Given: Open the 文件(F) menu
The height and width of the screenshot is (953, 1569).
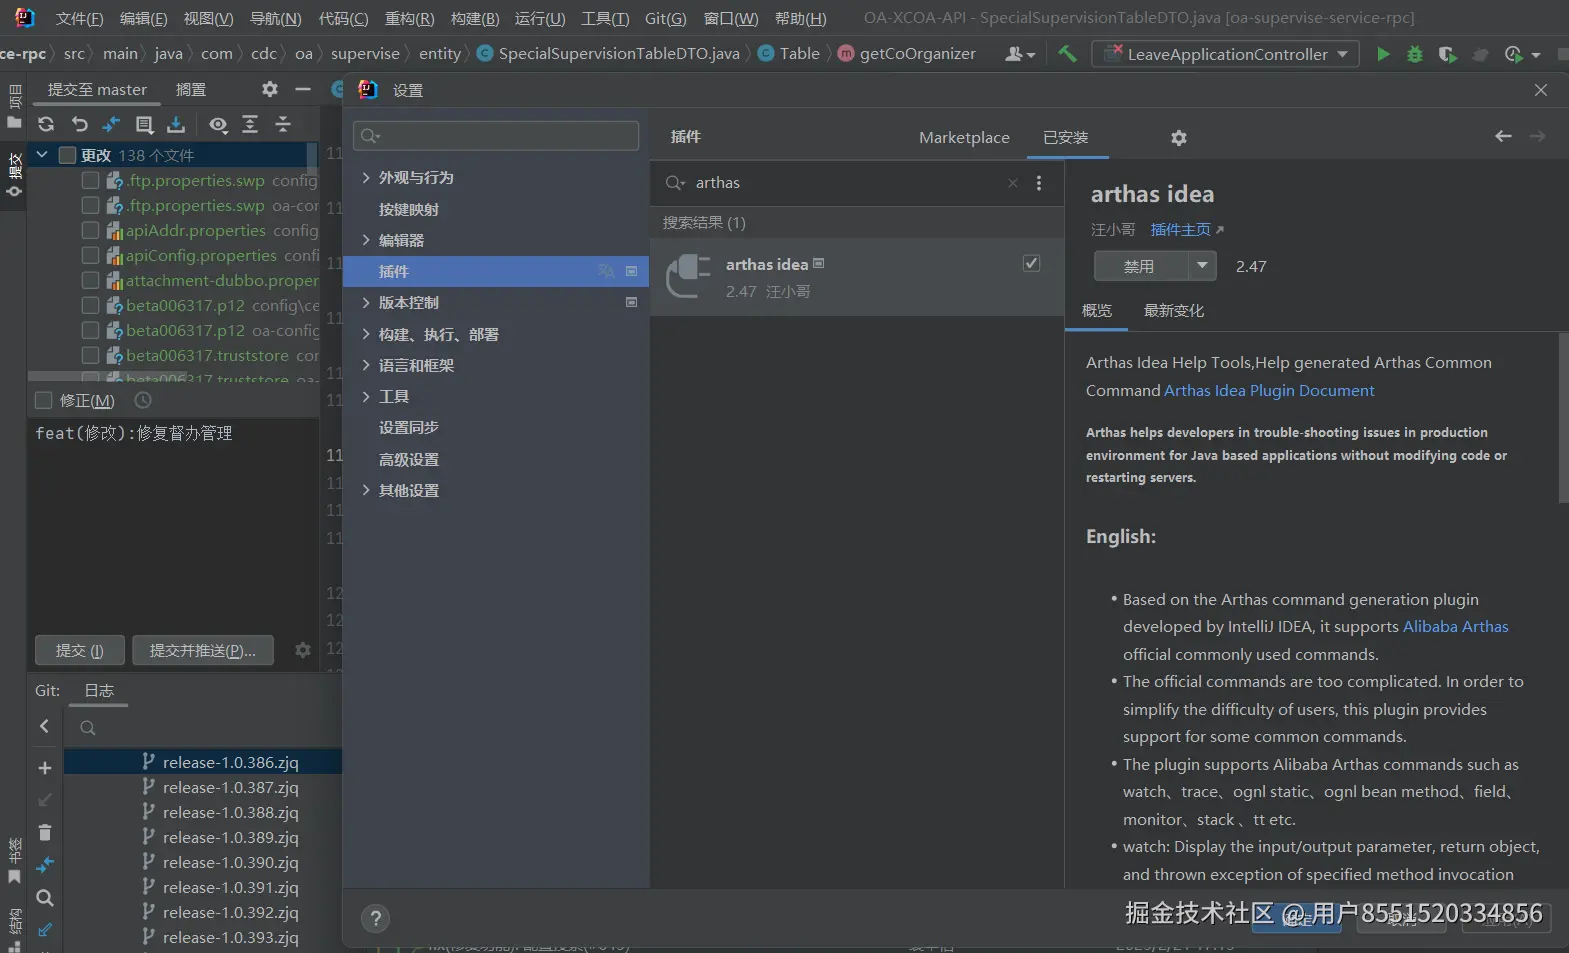Looking at the screenshot, I should click(79, 18).
